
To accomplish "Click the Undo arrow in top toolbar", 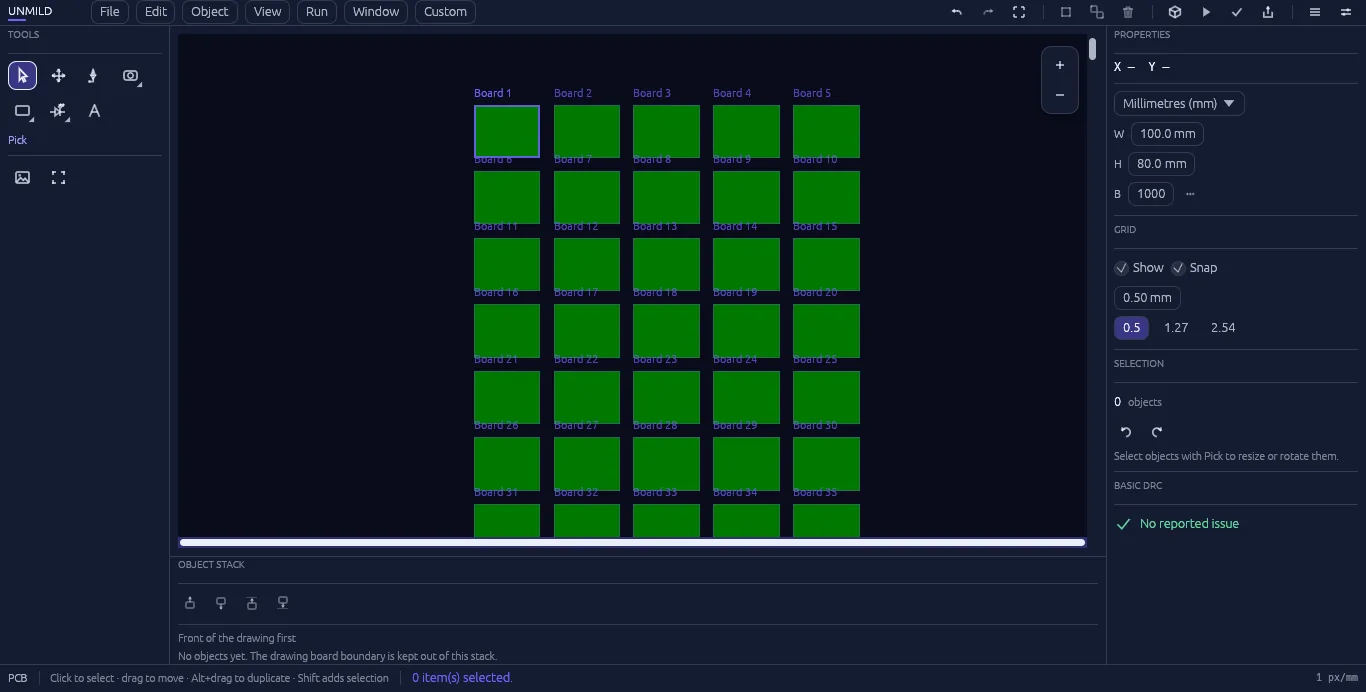I will [x=957, y=12].
